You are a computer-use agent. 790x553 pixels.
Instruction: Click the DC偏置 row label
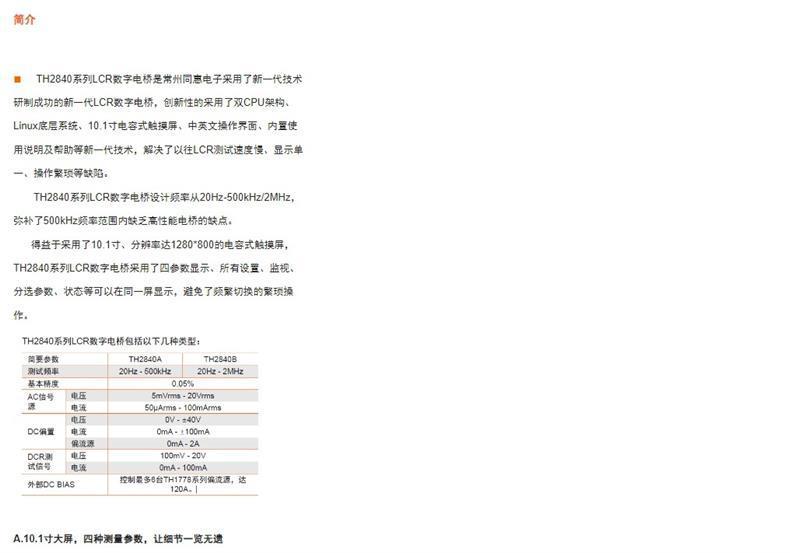[41, 432]
